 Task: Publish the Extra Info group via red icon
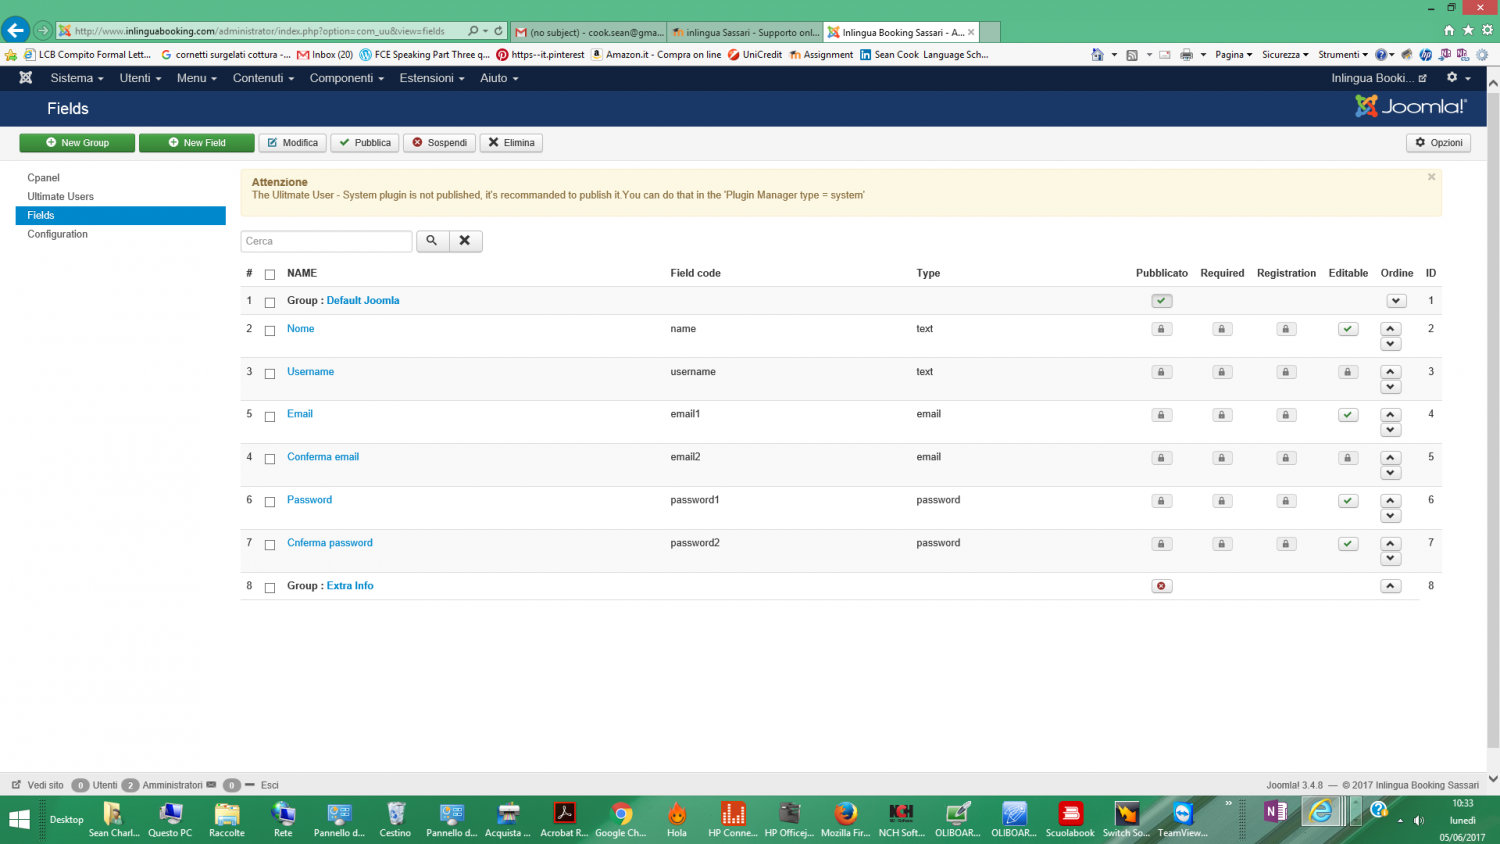(x=1161, y=586)
